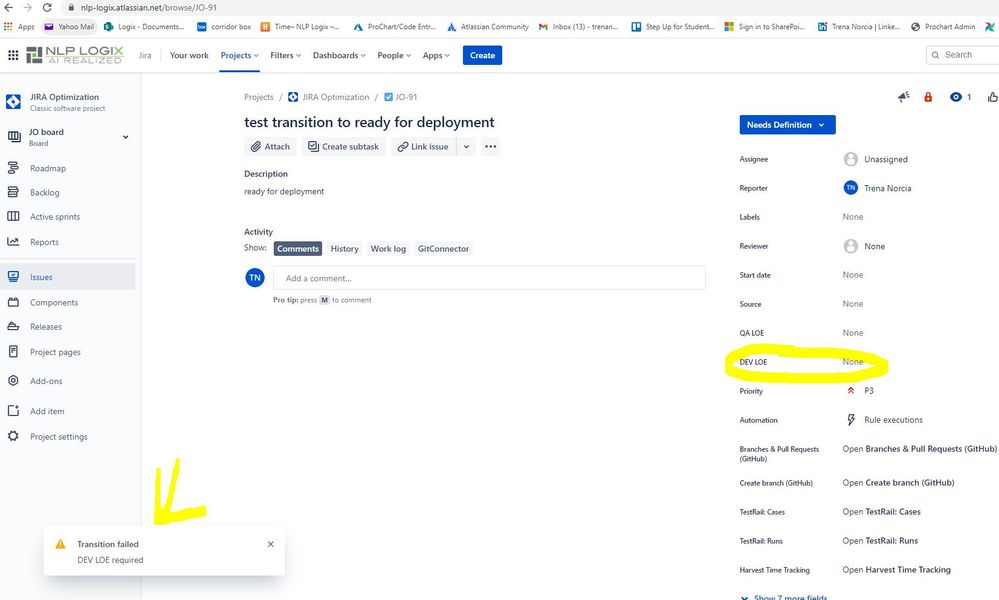Open Yahoo Mail bookmark
The image size is (999, 600).
[68, 27]
